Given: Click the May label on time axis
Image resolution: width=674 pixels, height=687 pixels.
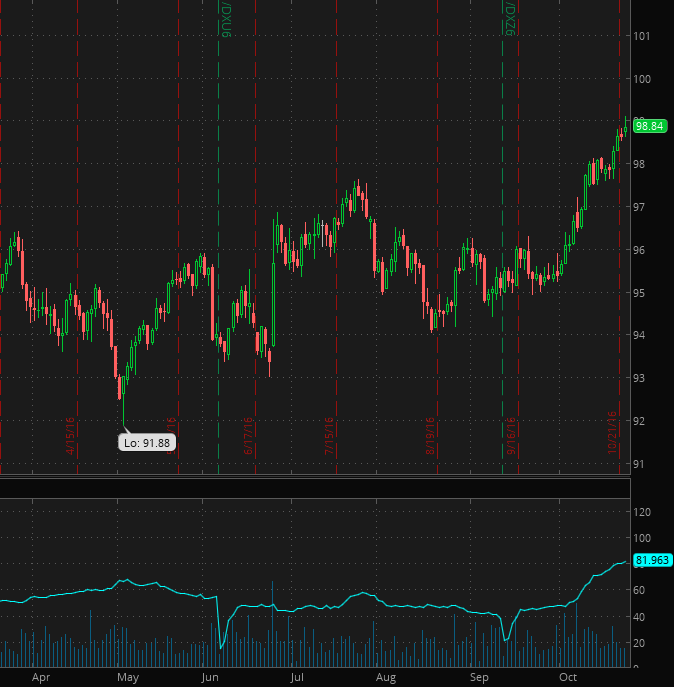Looking at the screenshot, I should pyautogui.click(x=127, y=677).
